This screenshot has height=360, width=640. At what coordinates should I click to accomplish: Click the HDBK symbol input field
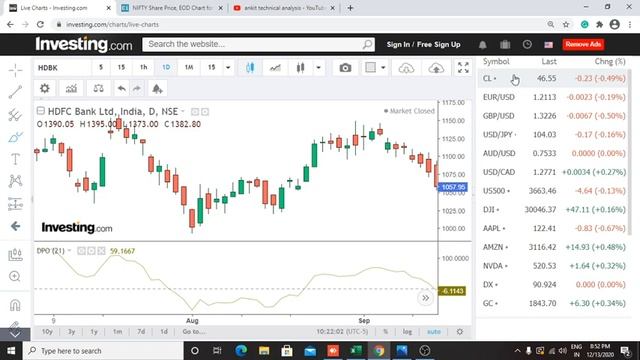[62, 68]
